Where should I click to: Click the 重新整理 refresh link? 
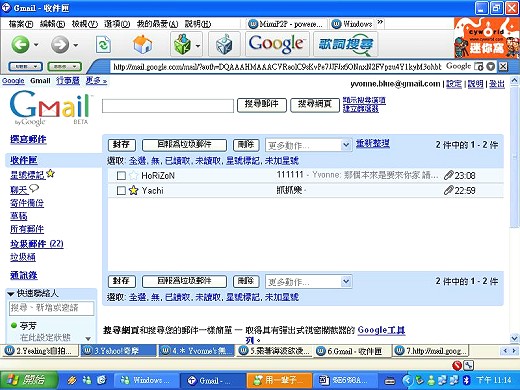click(373, 143)
